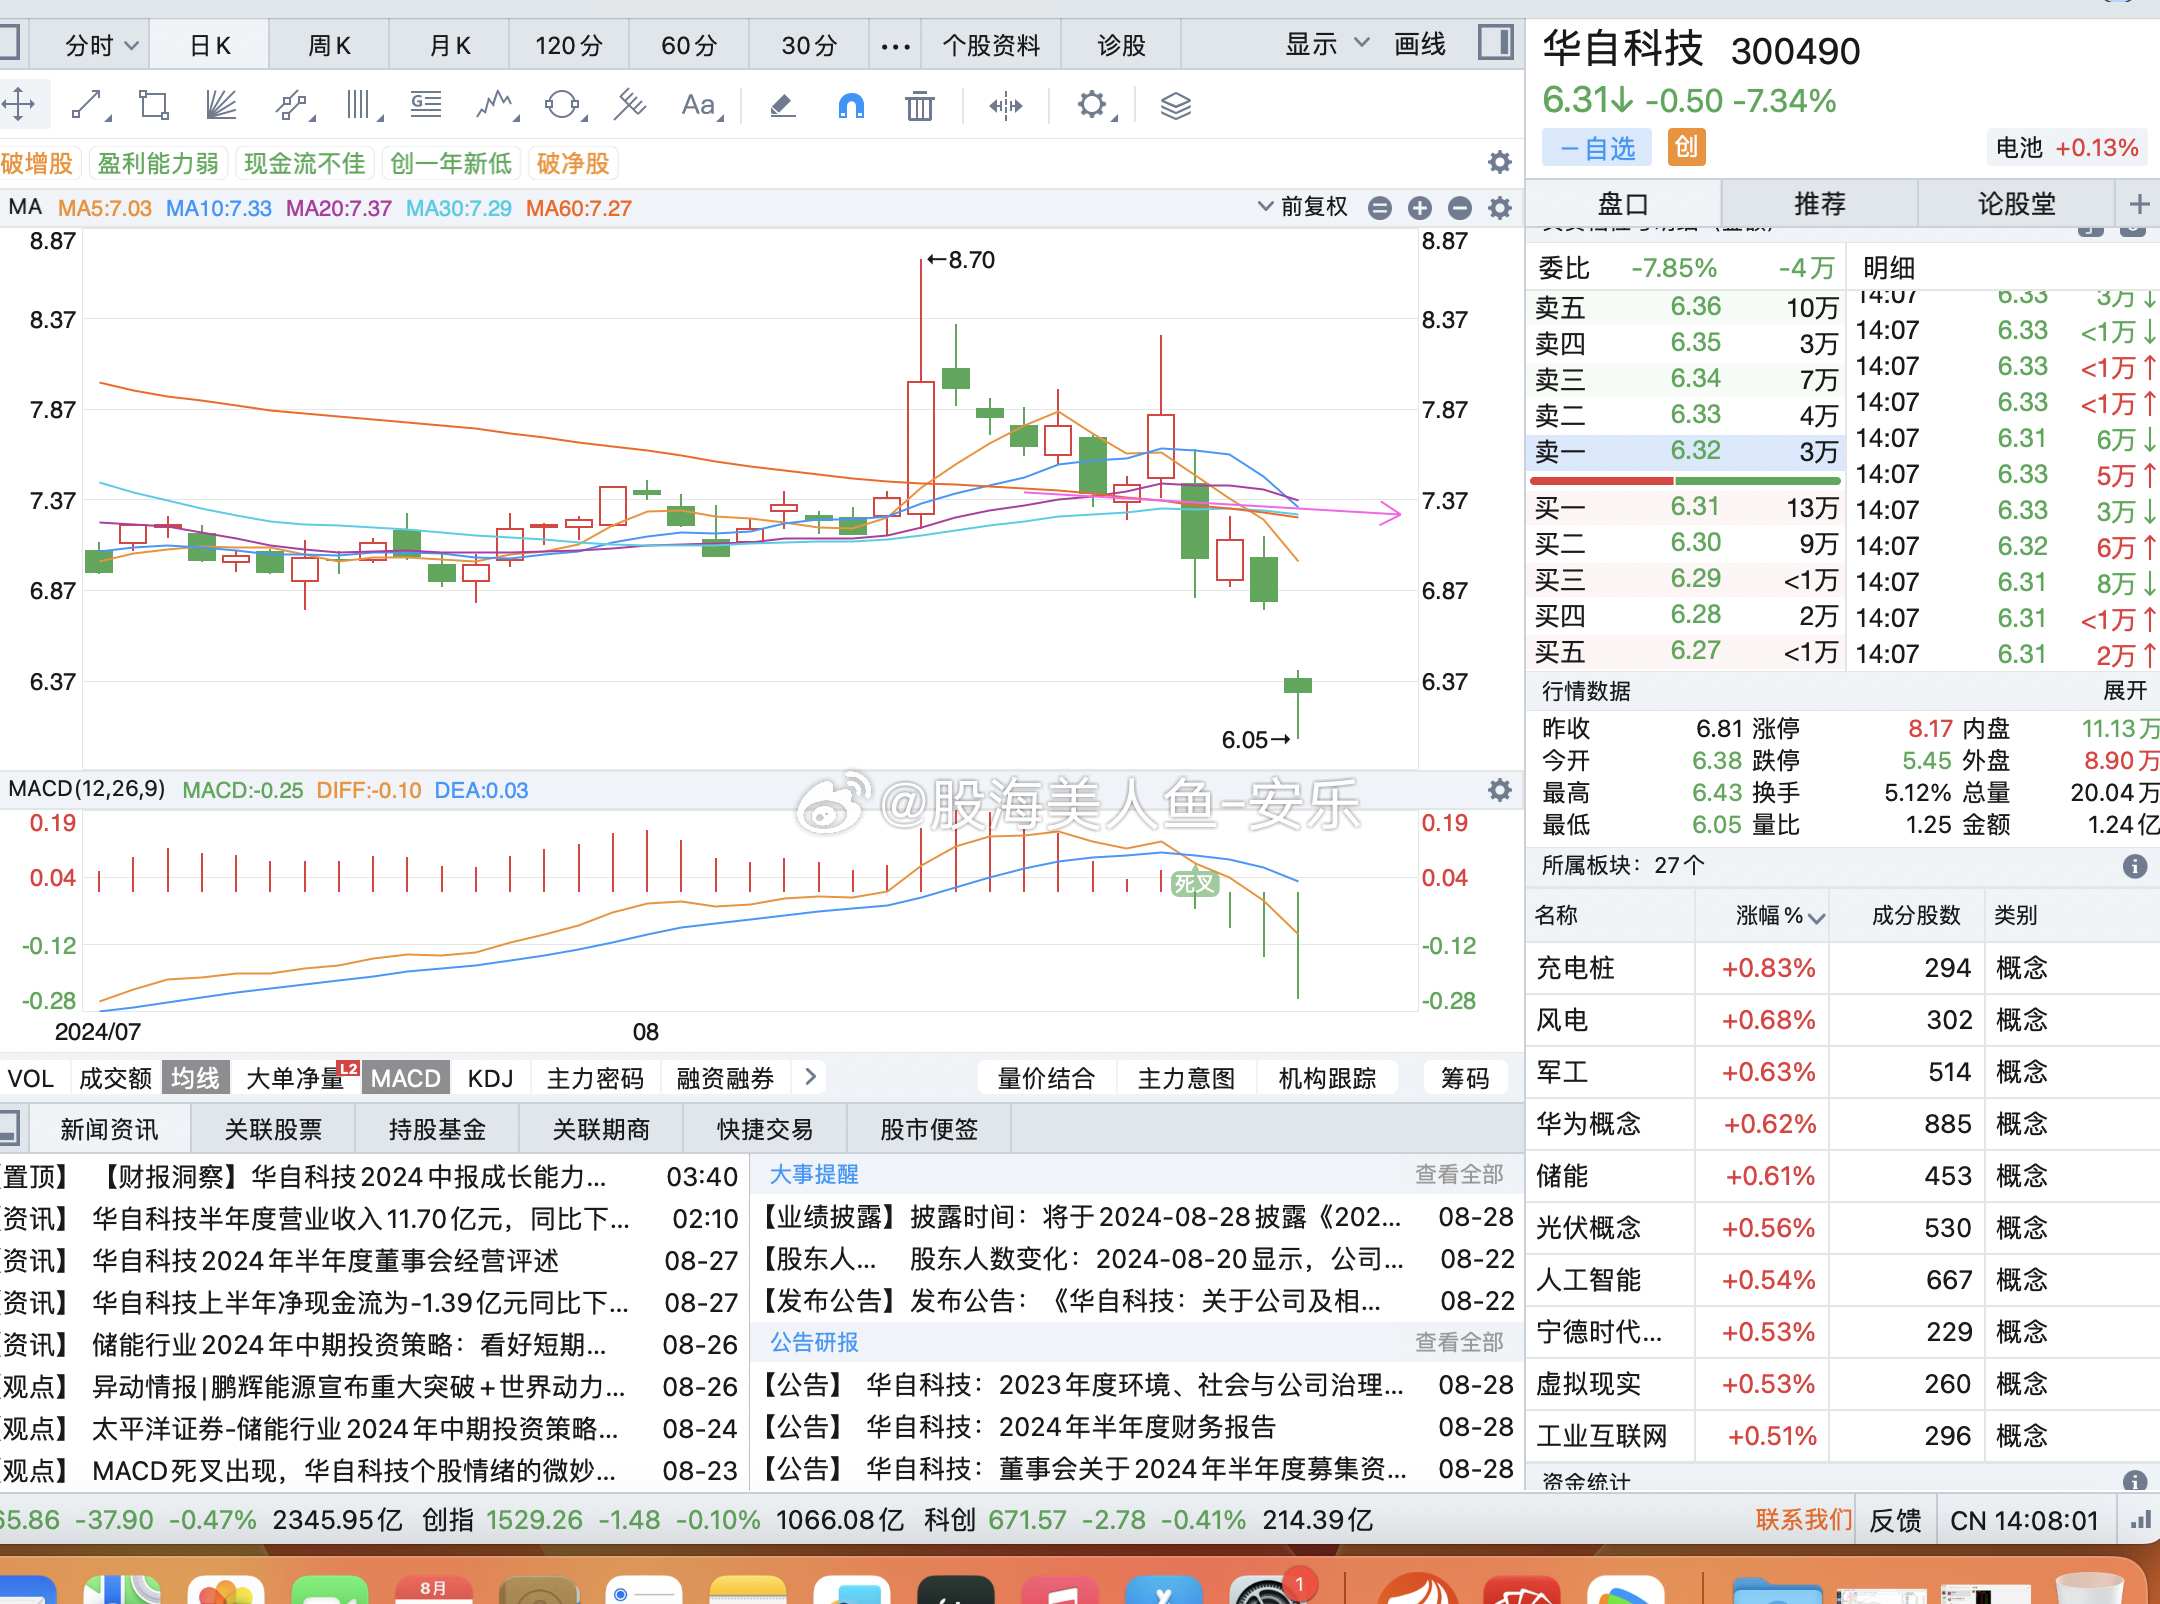The image size is (2160, 1604).
Task: Expand the 分时 timeframe dropdown
Action: tap(100, 45)
